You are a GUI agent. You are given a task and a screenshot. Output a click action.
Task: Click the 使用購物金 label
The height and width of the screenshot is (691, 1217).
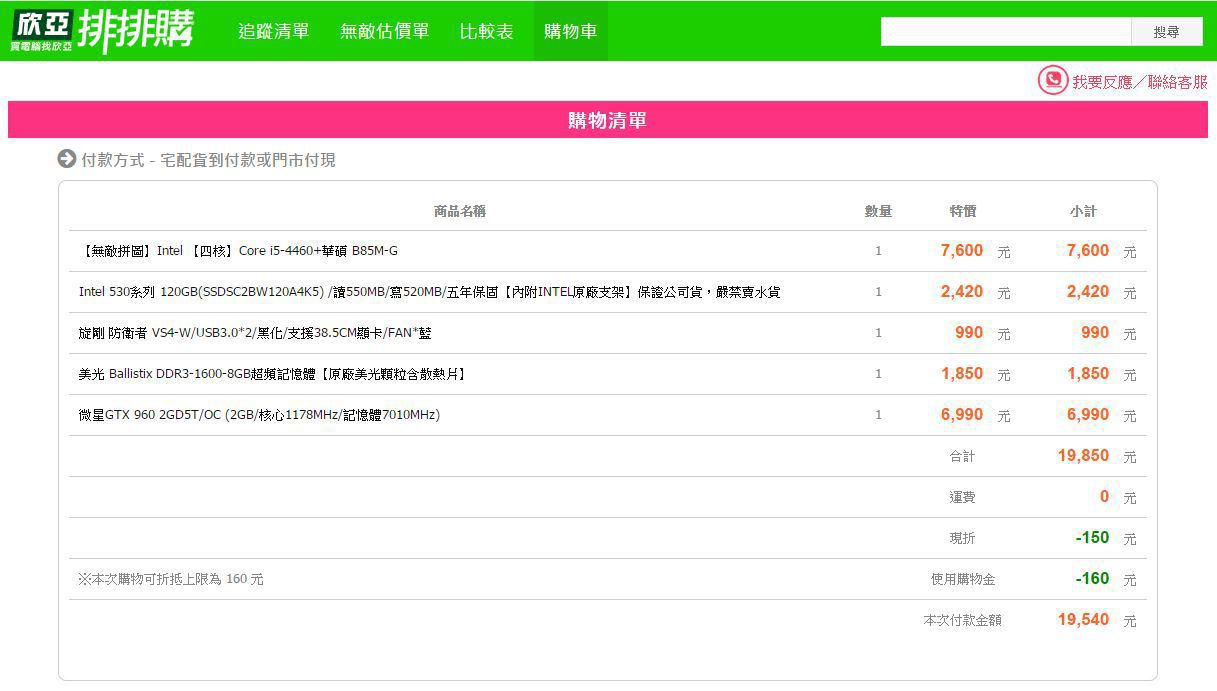coord(963,579)
